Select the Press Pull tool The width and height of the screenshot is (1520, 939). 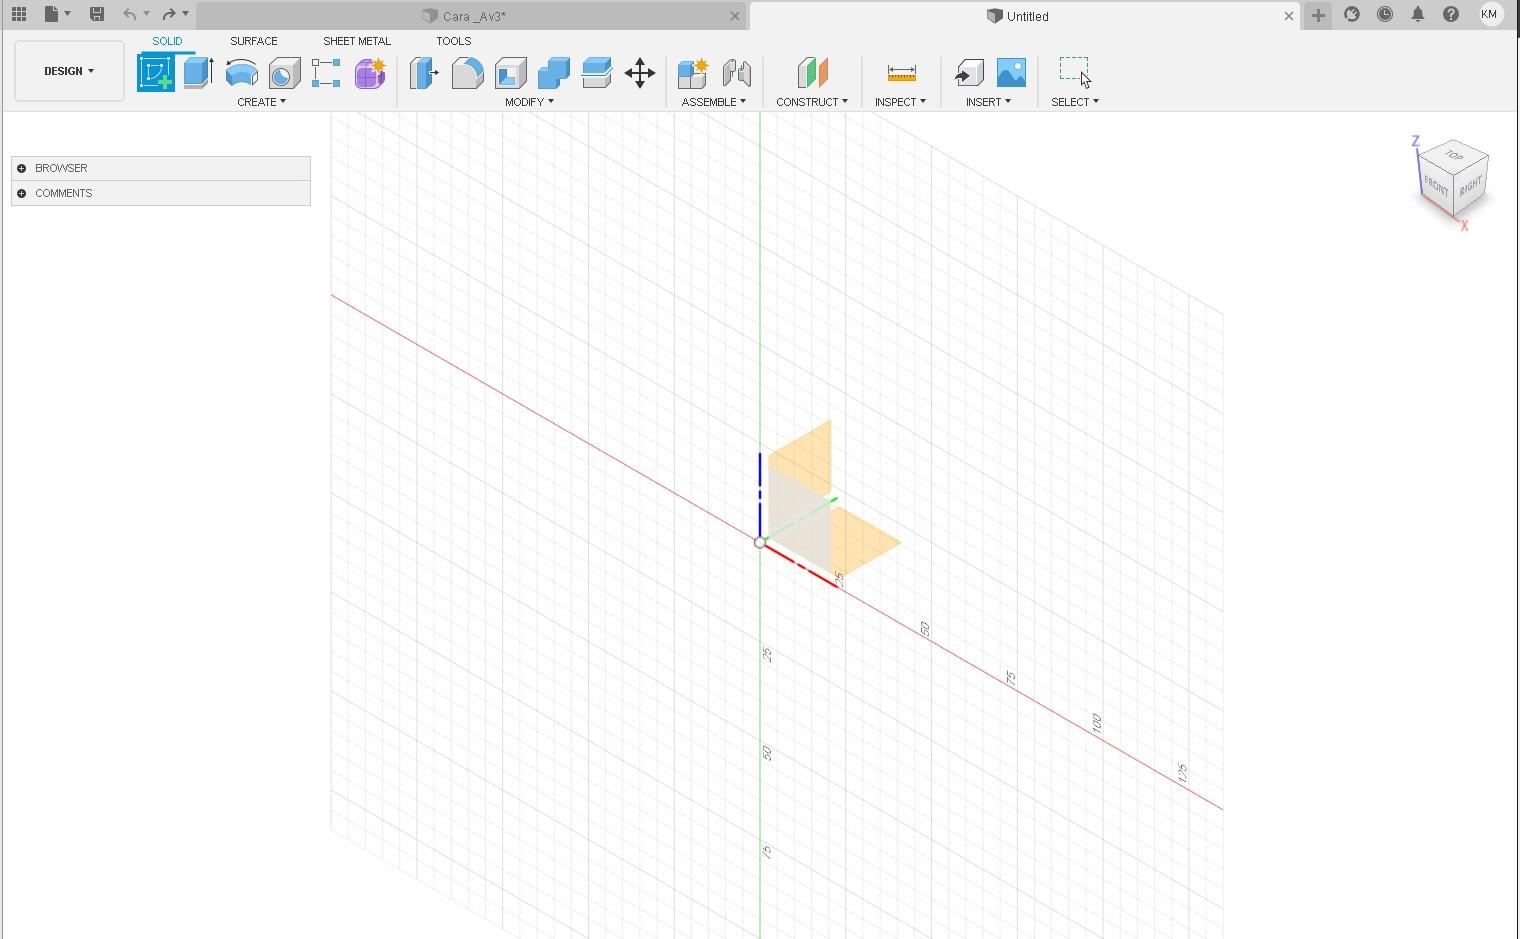424,73
